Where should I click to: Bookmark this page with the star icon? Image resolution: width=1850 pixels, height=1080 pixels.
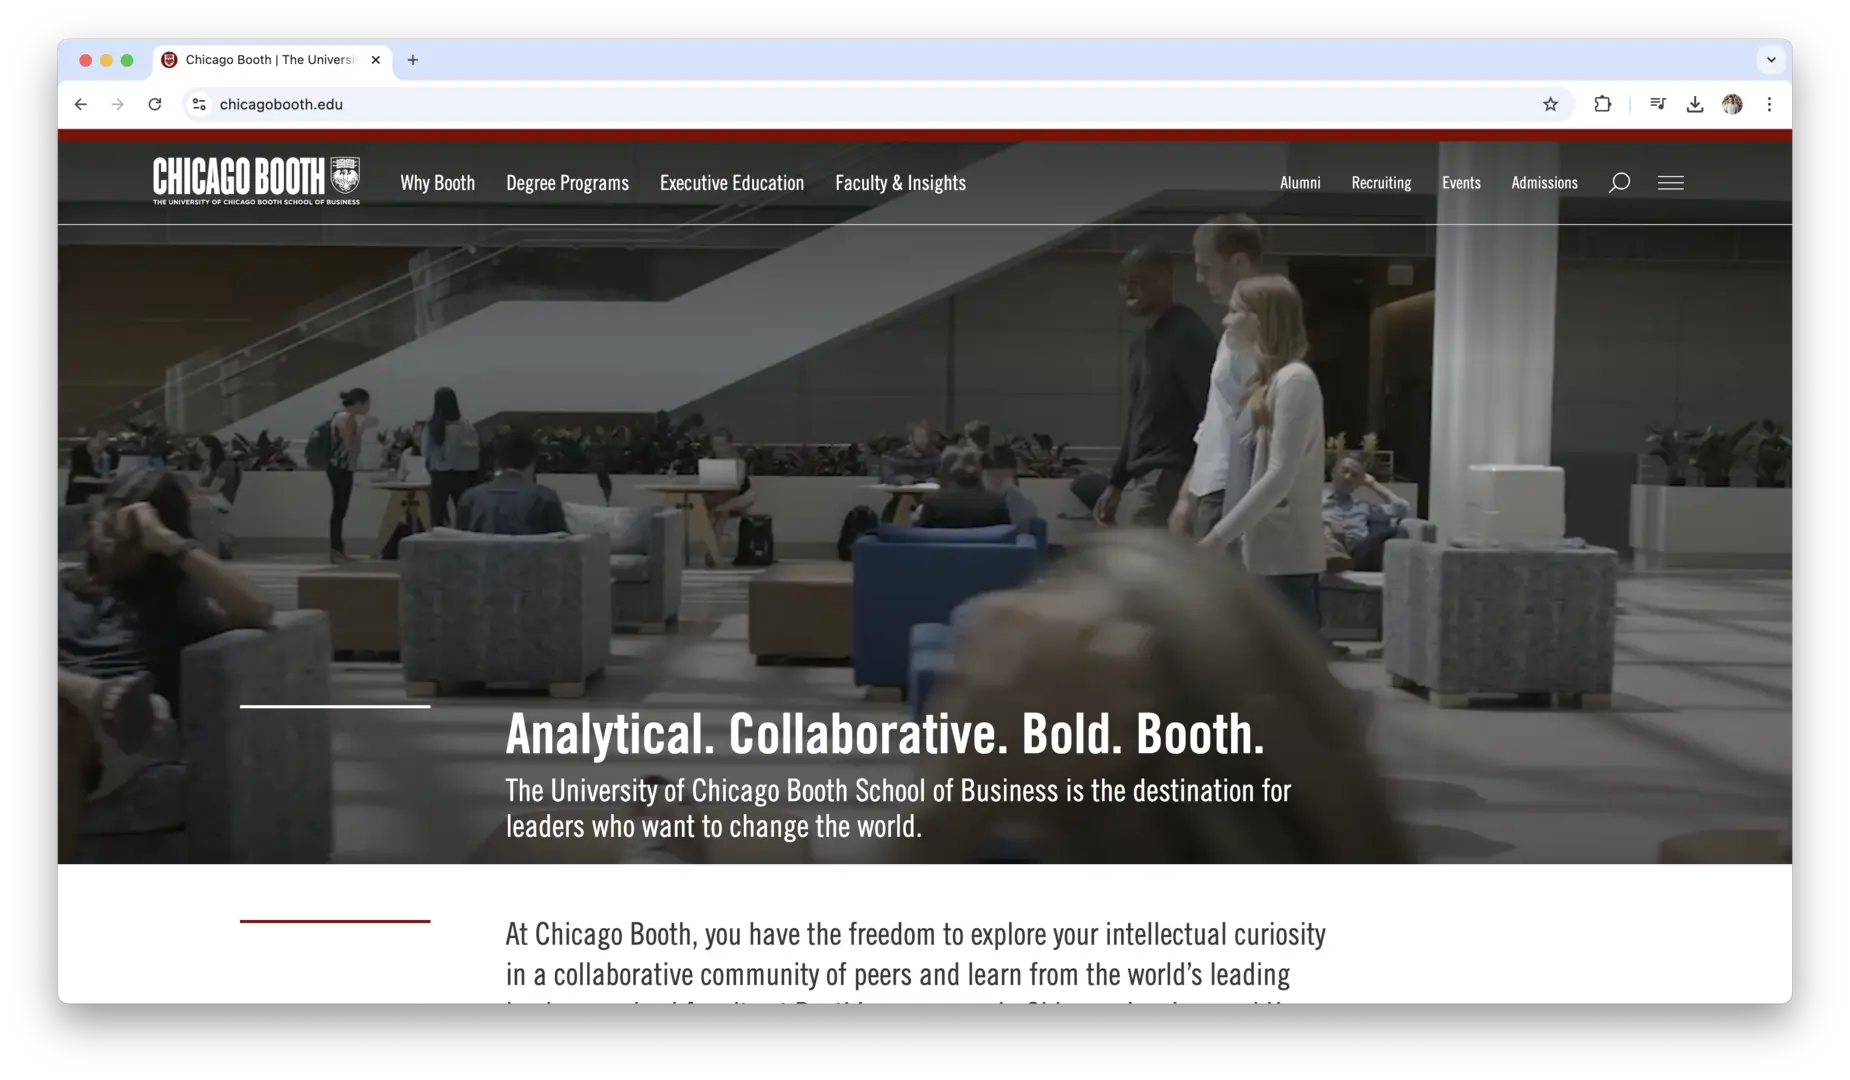click(1550, 104)
